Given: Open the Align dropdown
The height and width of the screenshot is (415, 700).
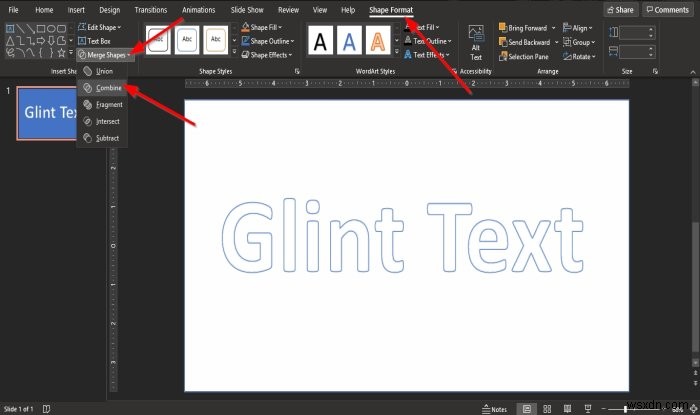Looking at the screenshot, I should pos(578,28).
